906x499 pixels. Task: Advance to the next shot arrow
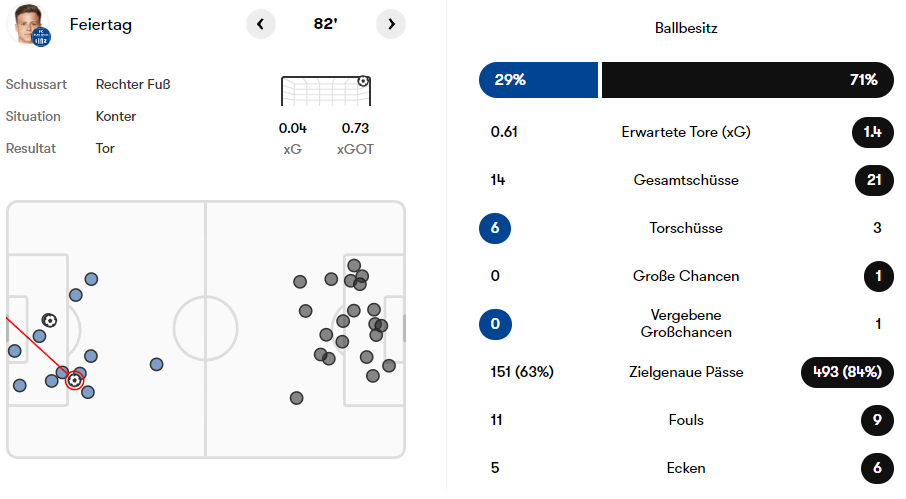[391, 24]
